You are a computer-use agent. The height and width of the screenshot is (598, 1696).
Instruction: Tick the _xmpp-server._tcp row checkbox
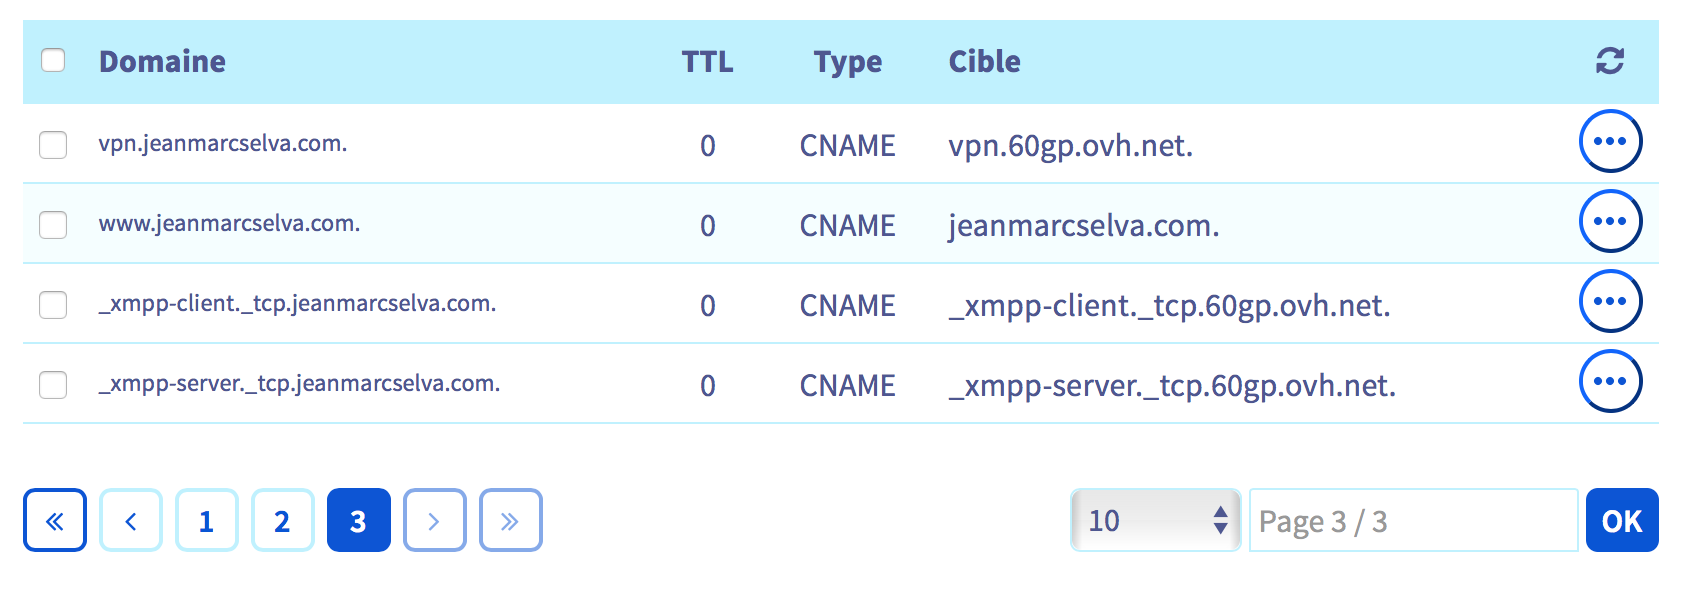click(53, 385)
